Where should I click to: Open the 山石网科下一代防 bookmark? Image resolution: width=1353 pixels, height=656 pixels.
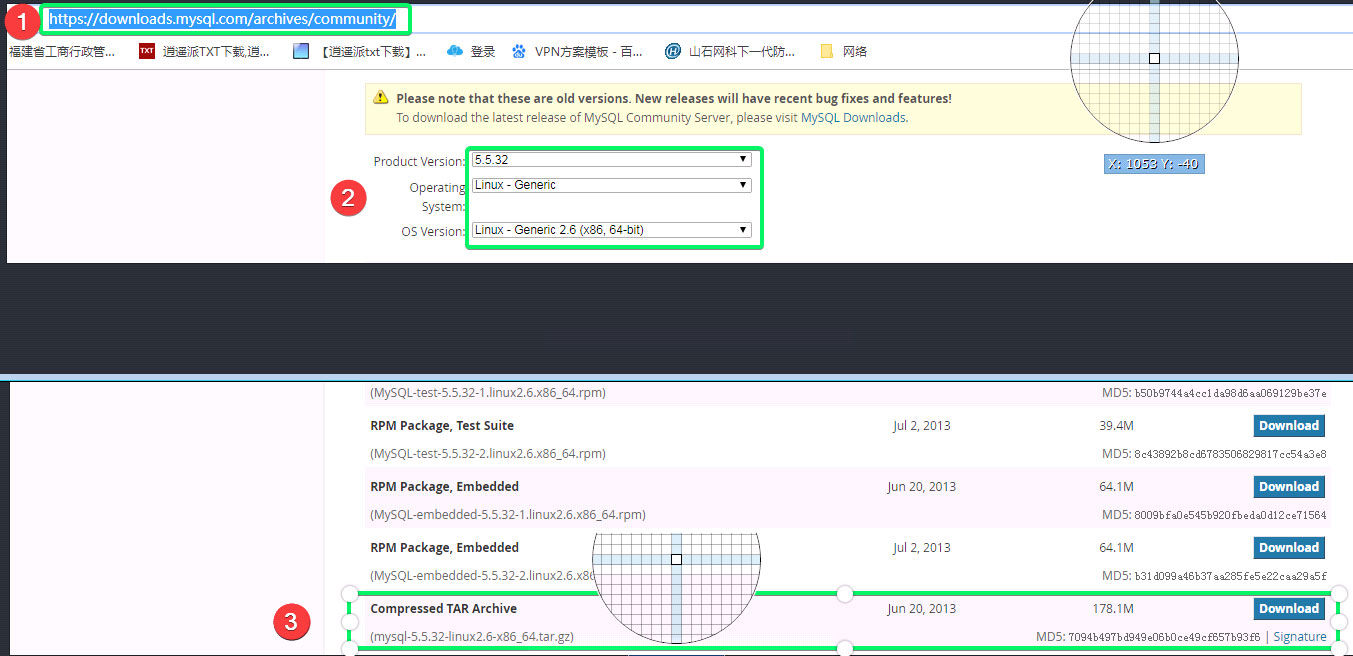742,51
